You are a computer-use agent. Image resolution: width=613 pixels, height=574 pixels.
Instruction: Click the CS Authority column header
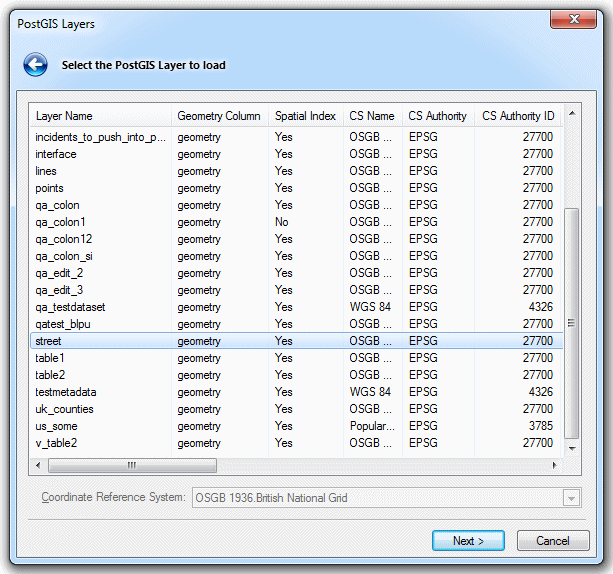437,116
